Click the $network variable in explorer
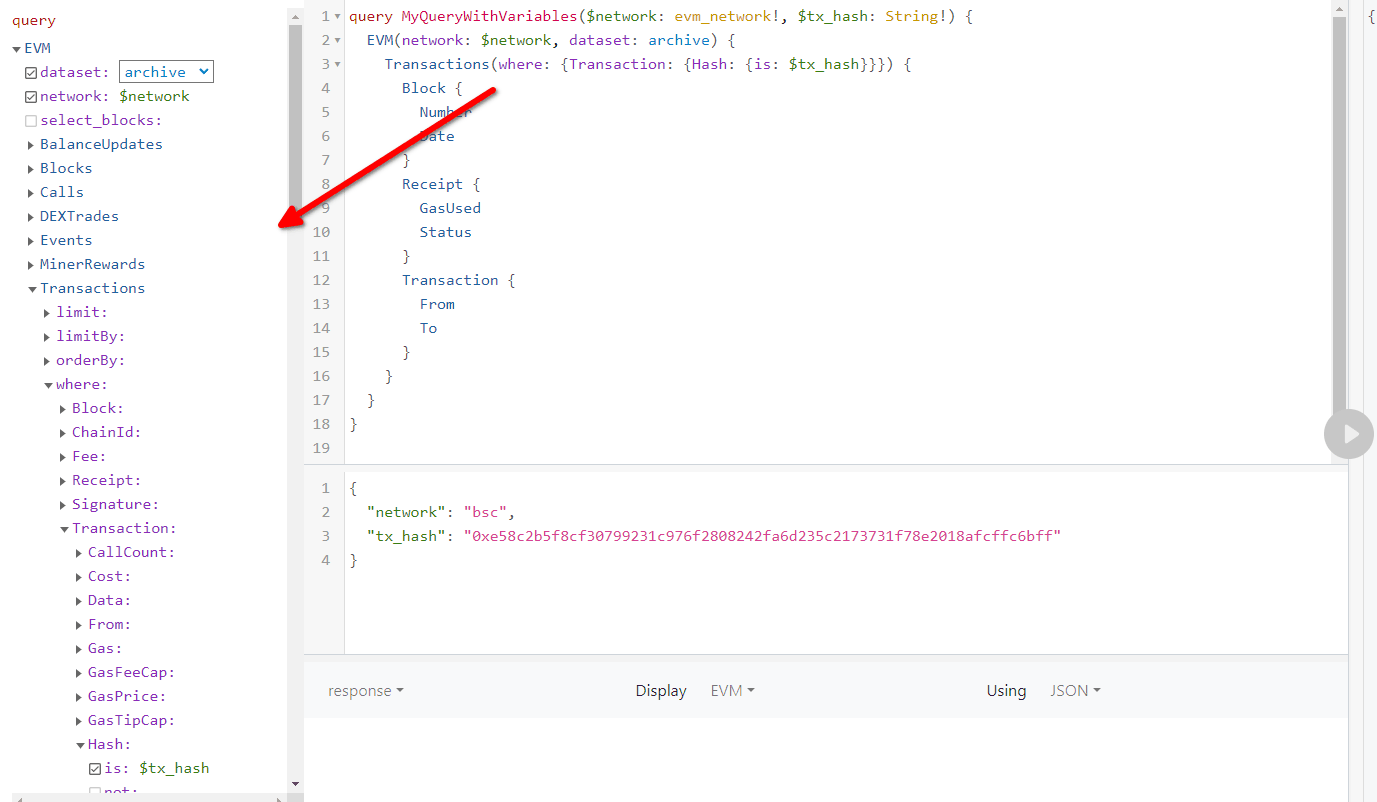1377x802 pixels. pos(154,97)
